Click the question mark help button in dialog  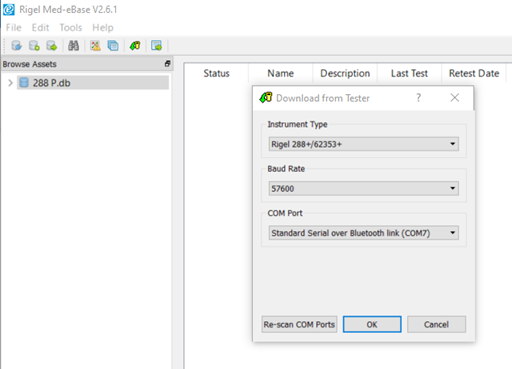pyautogui.click(x=419, y=98)
